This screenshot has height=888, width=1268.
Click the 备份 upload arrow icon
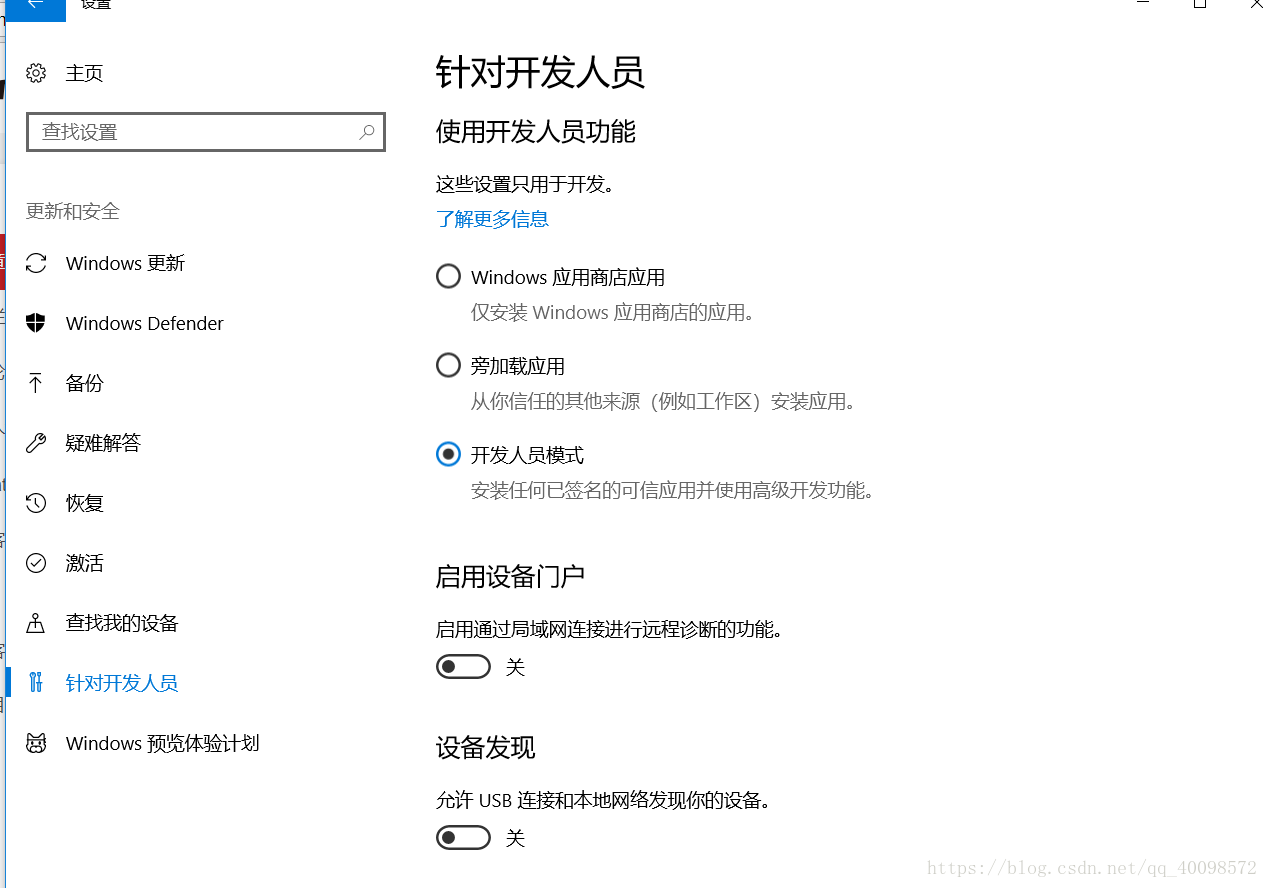click(x=36, y=383)
